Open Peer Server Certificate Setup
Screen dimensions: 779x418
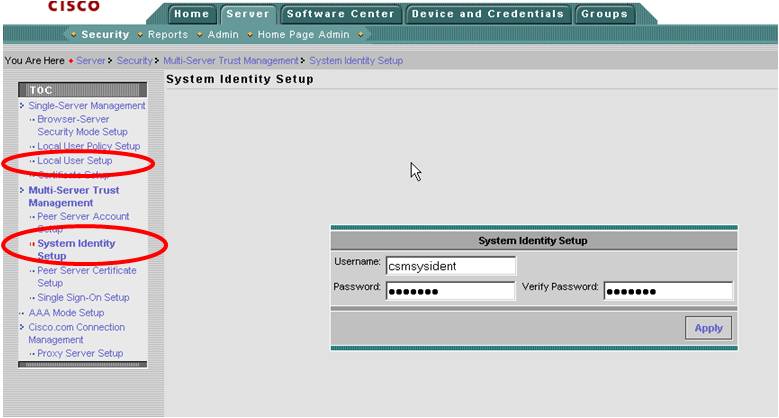point(86,276)
